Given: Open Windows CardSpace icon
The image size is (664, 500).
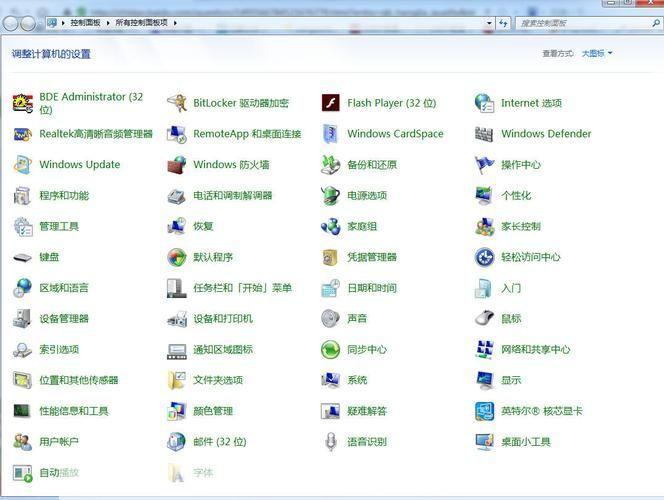Looking at the screenshot, I should point(331,134).
